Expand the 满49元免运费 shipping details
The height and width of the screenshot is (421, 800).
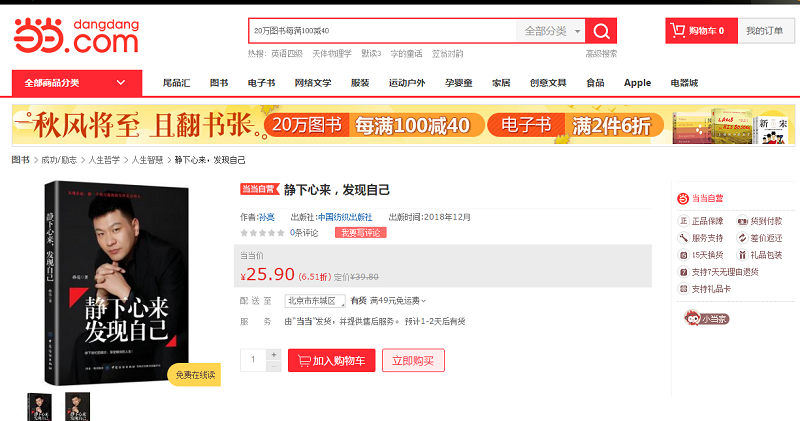click(398, 300)
